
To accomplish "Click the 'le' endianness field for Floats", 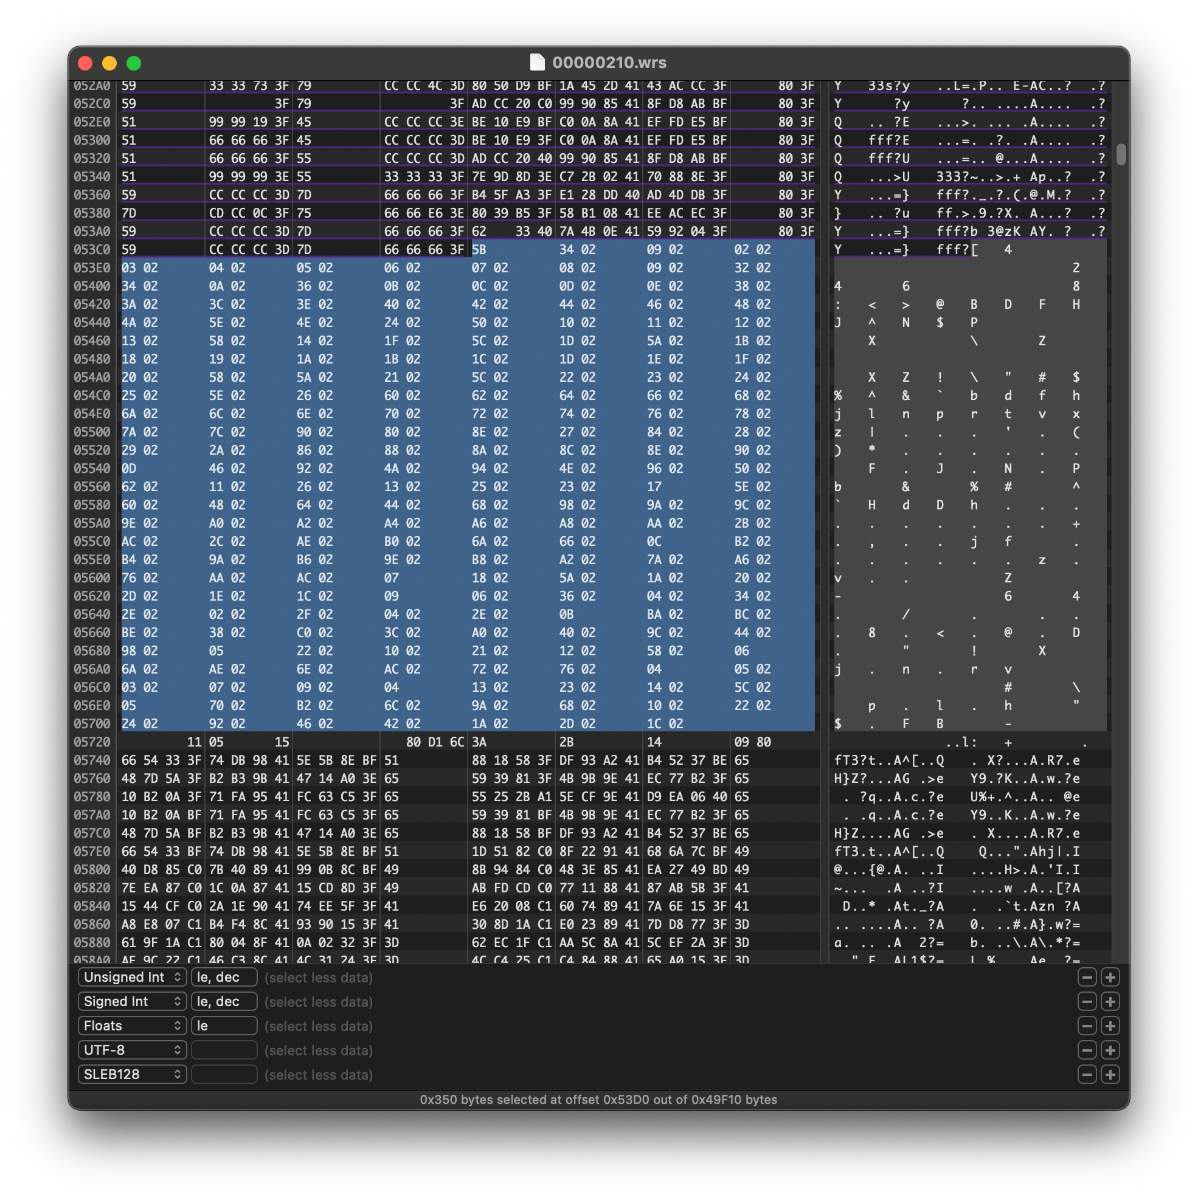I will (x=224, y=1026).
